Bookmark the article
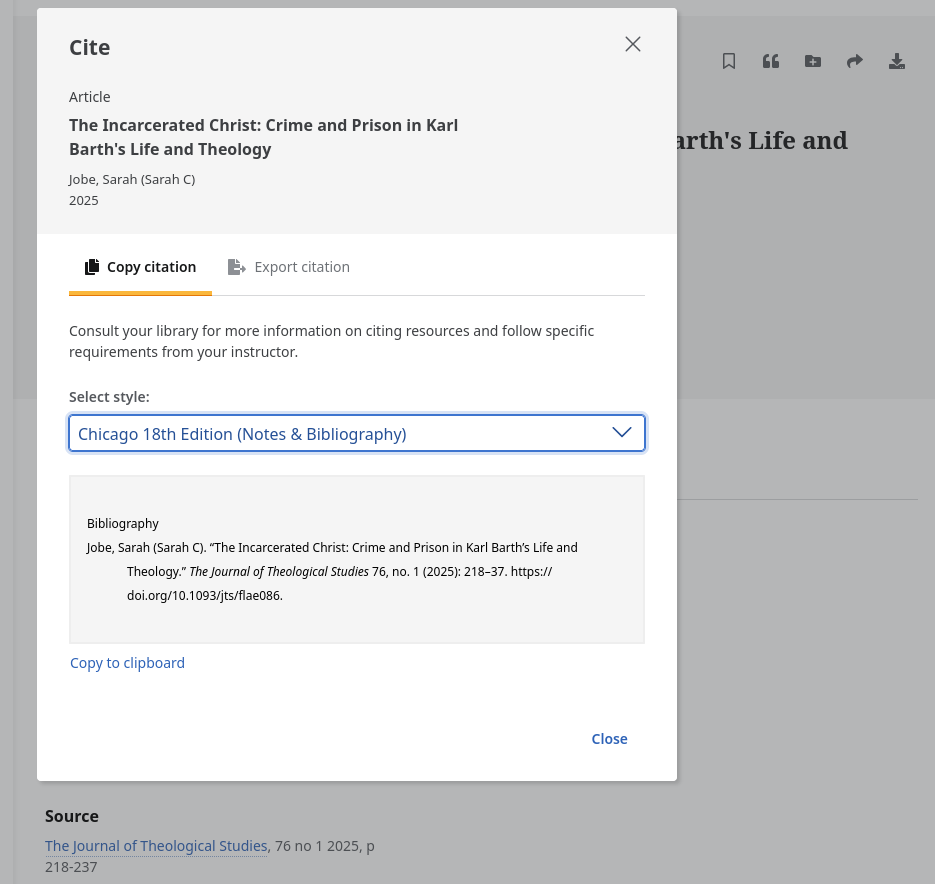 pyautogui.click(x=729, y=61)
